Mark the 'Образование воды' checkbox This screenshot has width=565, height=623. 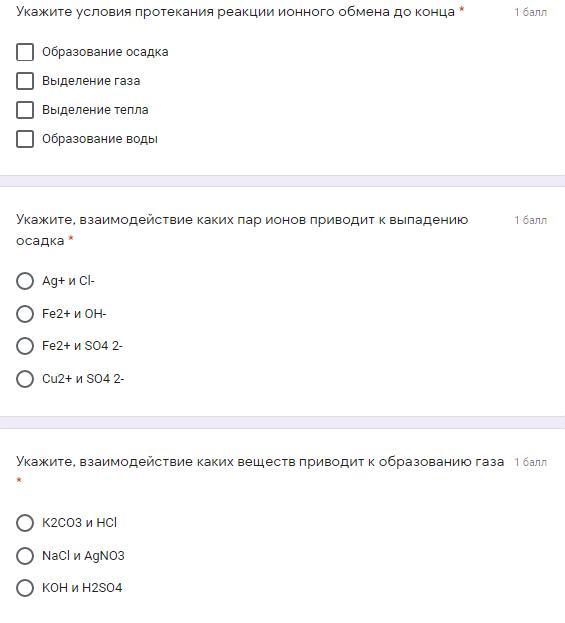point(25,139)
